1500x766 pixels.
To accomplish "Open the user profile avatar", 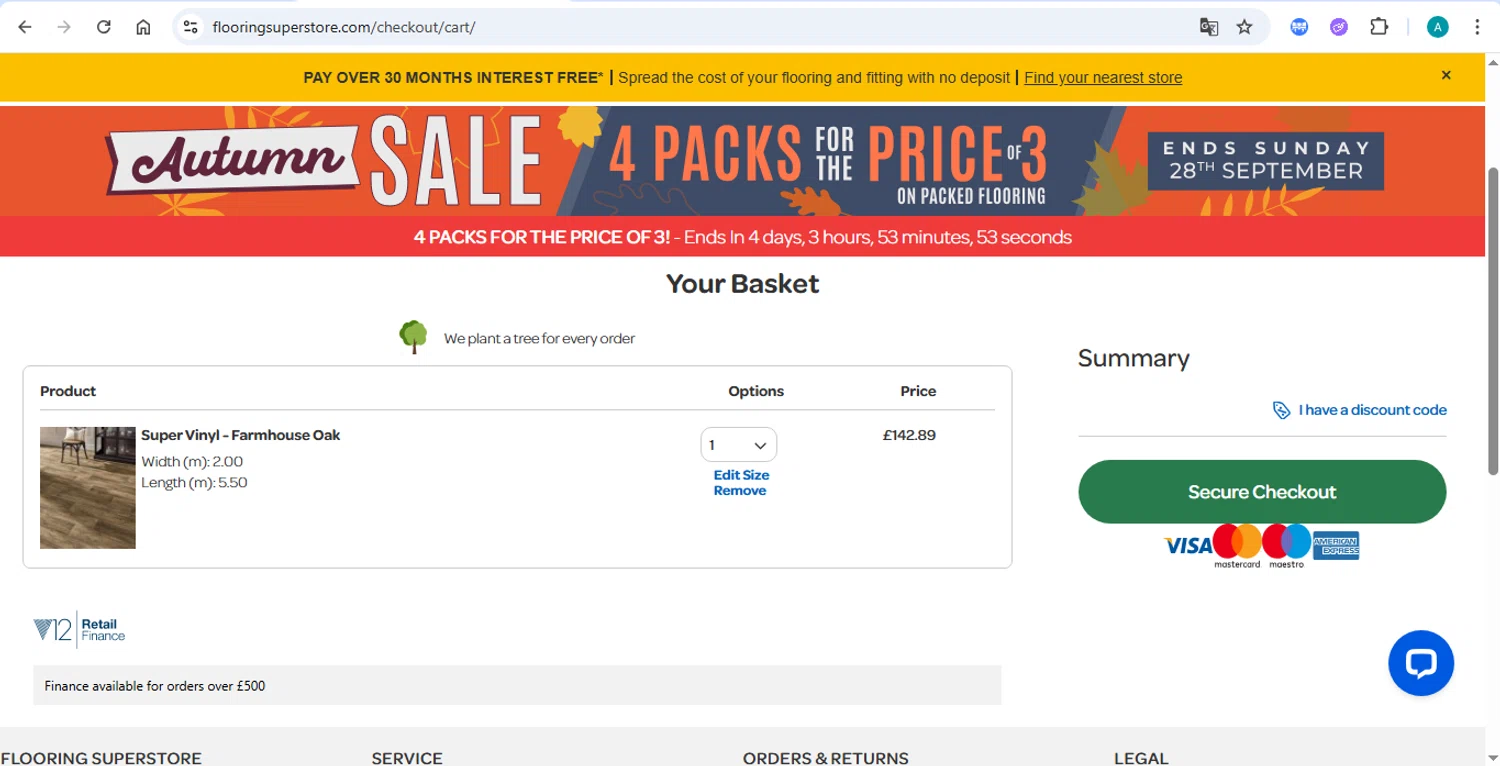I will 1437,27.
